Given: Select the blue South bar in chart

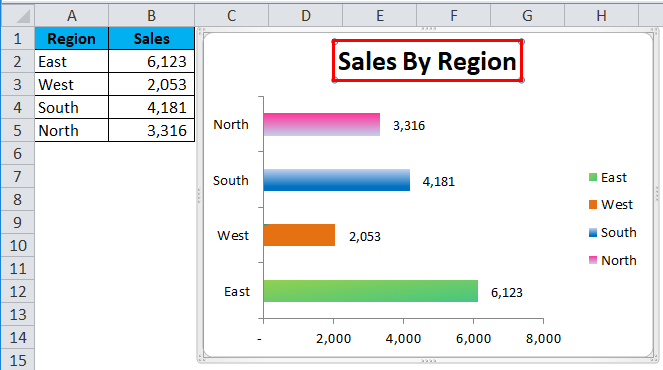Looking at the screenshot, I should click(x=337, y=180).
